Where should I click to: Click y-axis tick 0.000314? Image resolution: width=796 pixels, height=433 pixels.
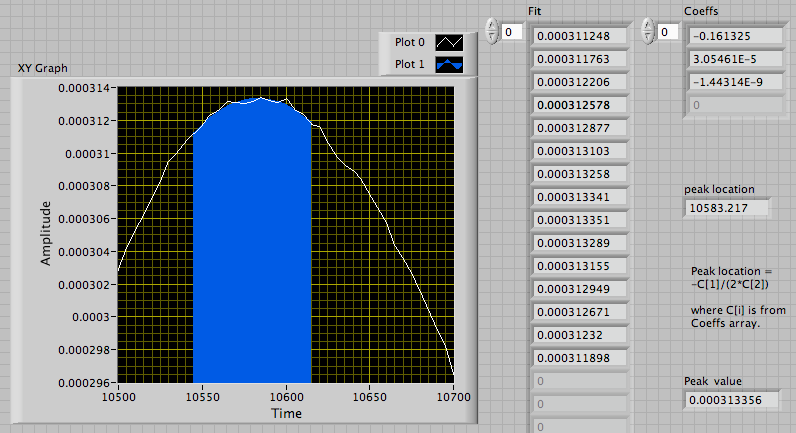pos(84,88)
